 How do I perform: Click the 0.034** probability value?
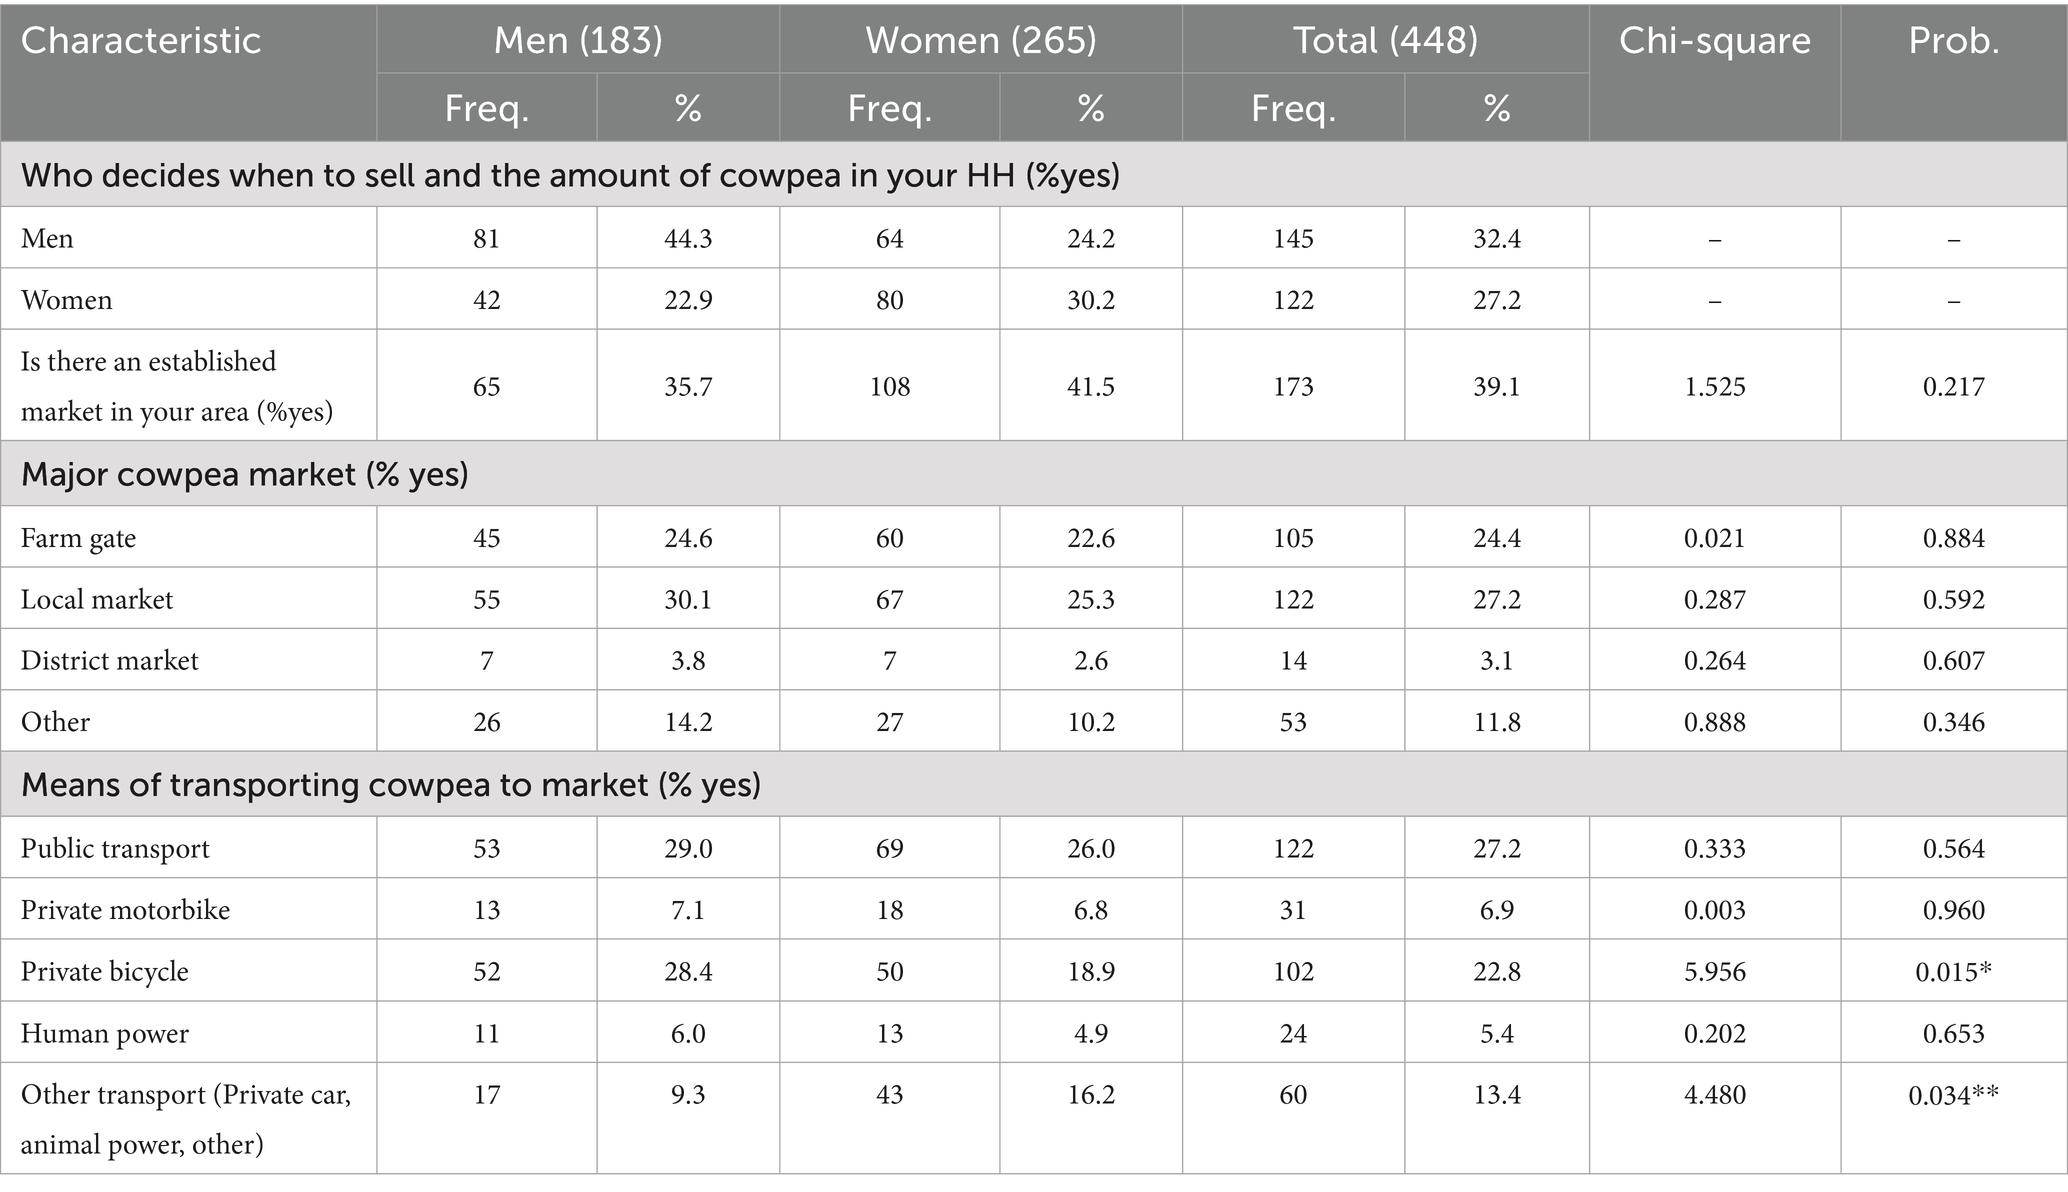(x=1954, y=1095)
